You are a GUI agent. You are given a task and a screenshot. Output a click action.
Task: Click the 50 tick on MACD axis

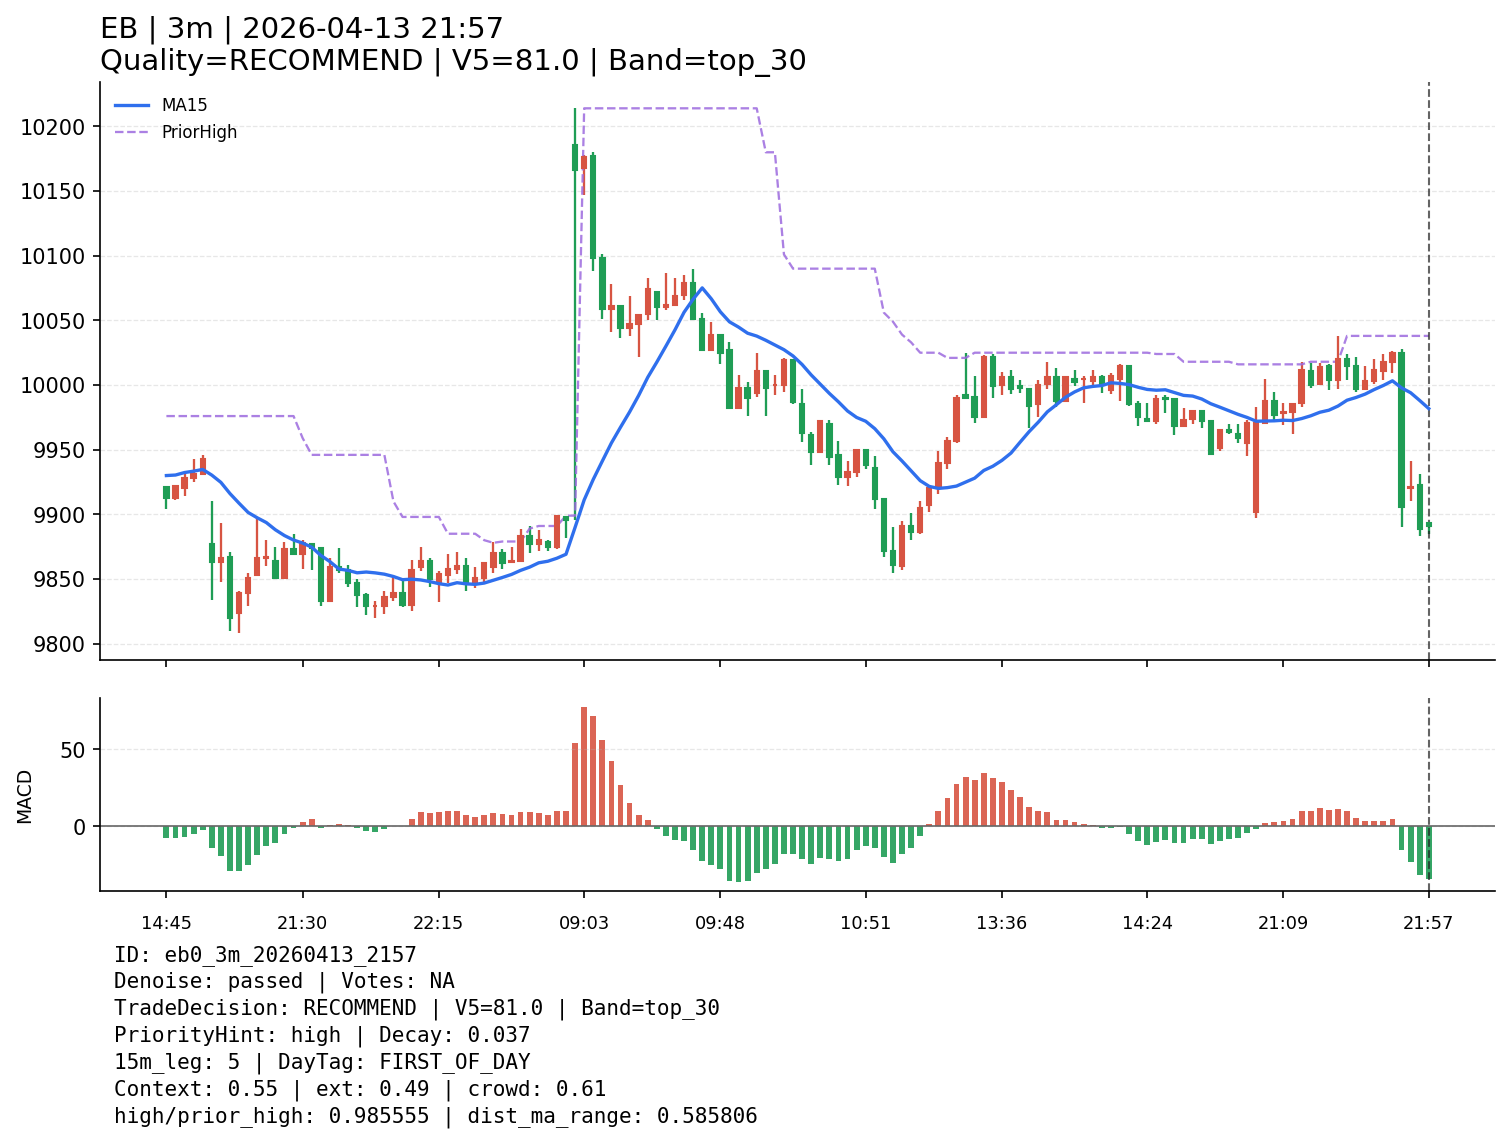76,749
